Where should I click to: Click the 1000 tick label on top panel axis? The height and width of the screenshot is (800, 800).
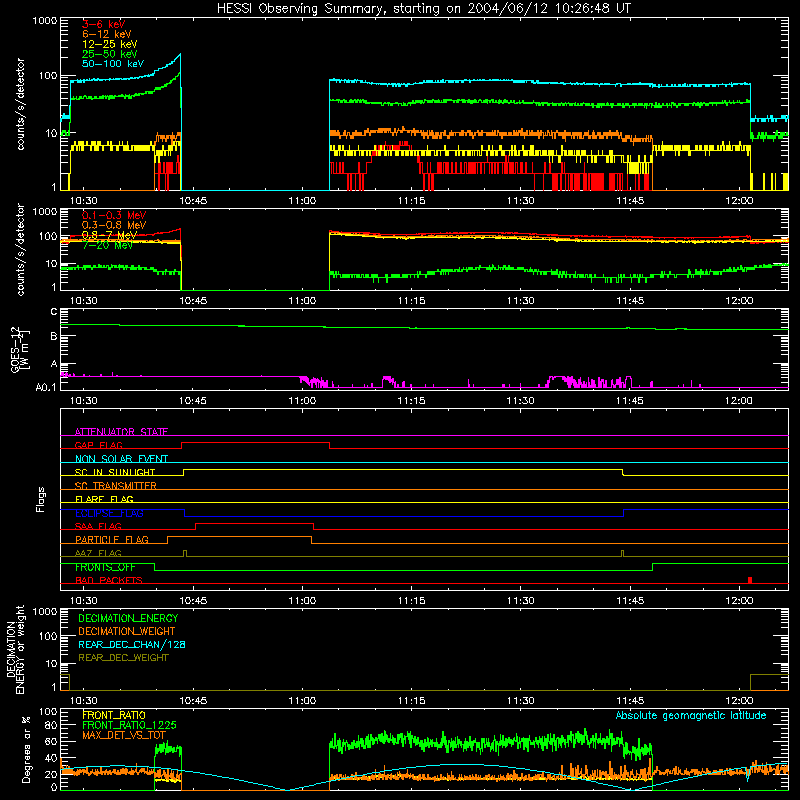click(x=45, y=21)
